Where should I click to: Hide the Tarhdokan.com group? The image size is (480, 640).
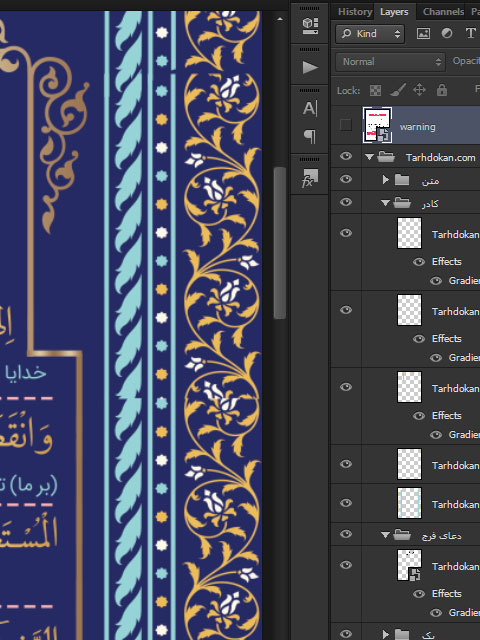[346, 156]
